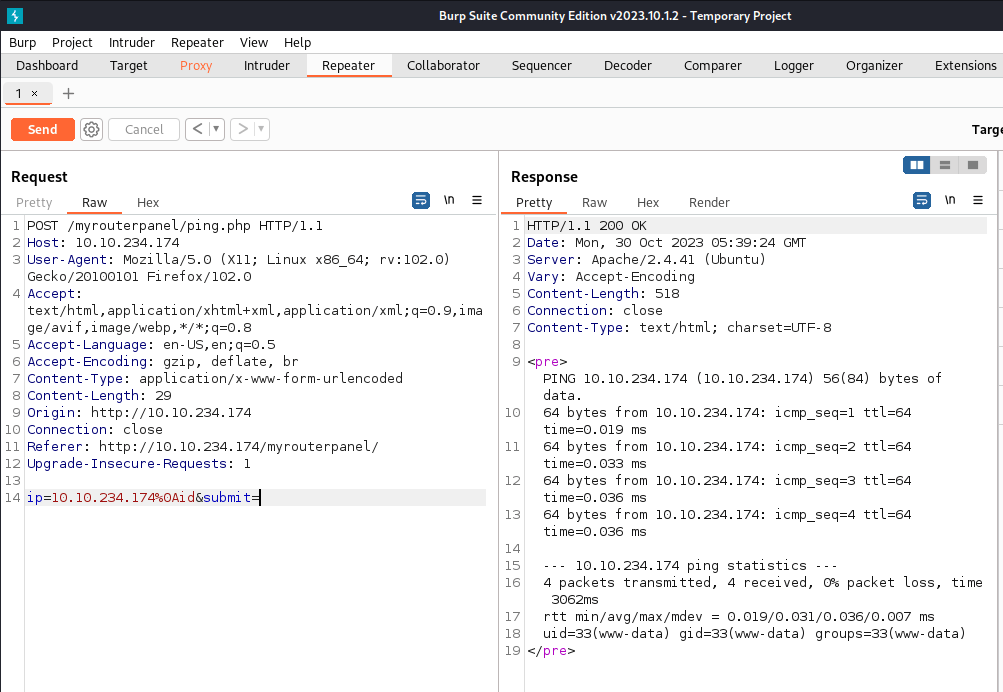Expand the back history dropdown arrow
1003x692 pixels.
click(x=216, y=129)
